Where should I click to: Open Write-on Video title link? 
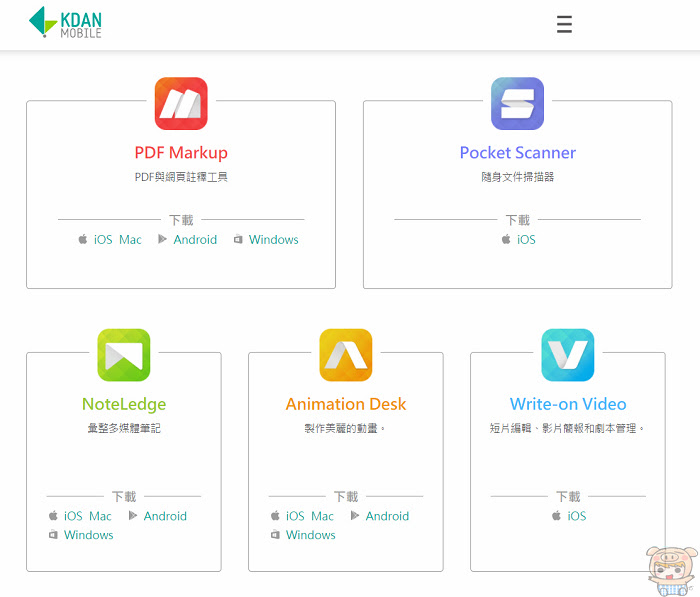click(x=568, y=404)
